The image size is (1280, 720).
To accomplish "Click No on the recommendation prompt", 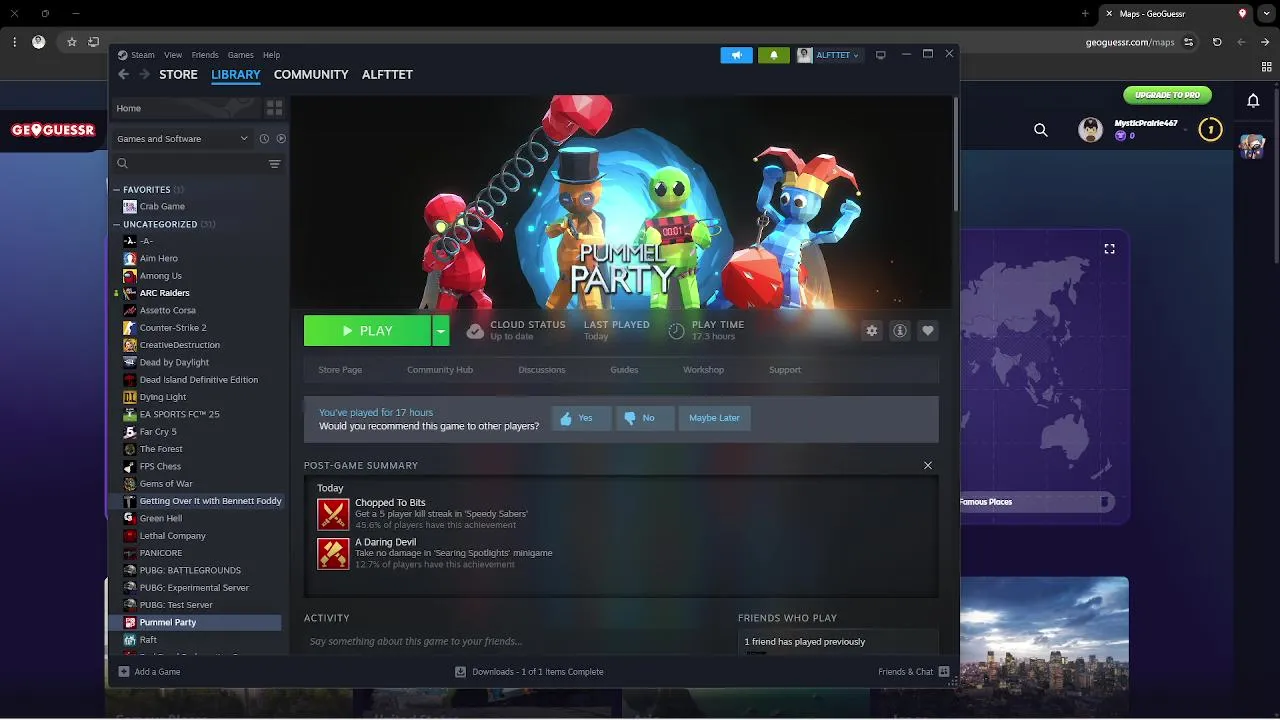I will tap(644, 418).
